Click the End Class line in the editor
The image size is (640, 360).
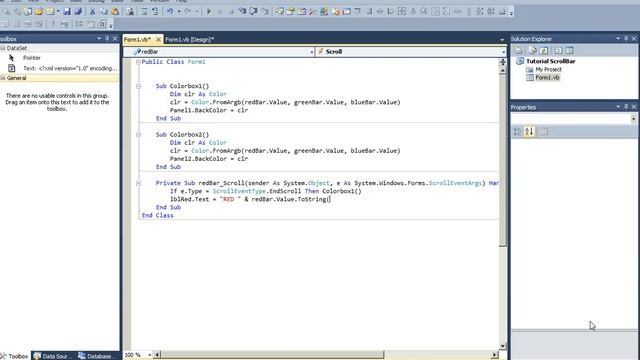pyautogui.click(x=157, y=216)
